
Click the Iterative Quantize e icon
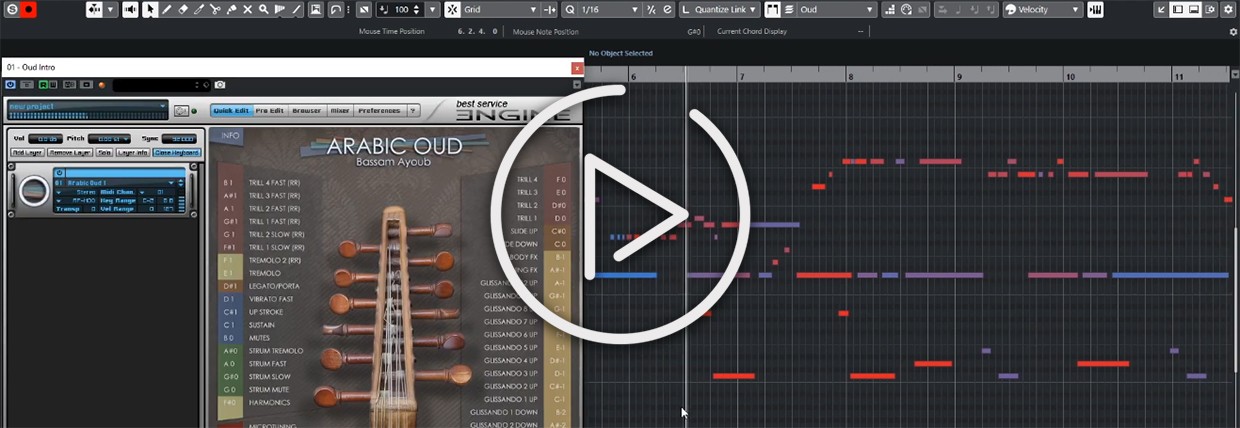pyautogui.click(x=667, y=9)
